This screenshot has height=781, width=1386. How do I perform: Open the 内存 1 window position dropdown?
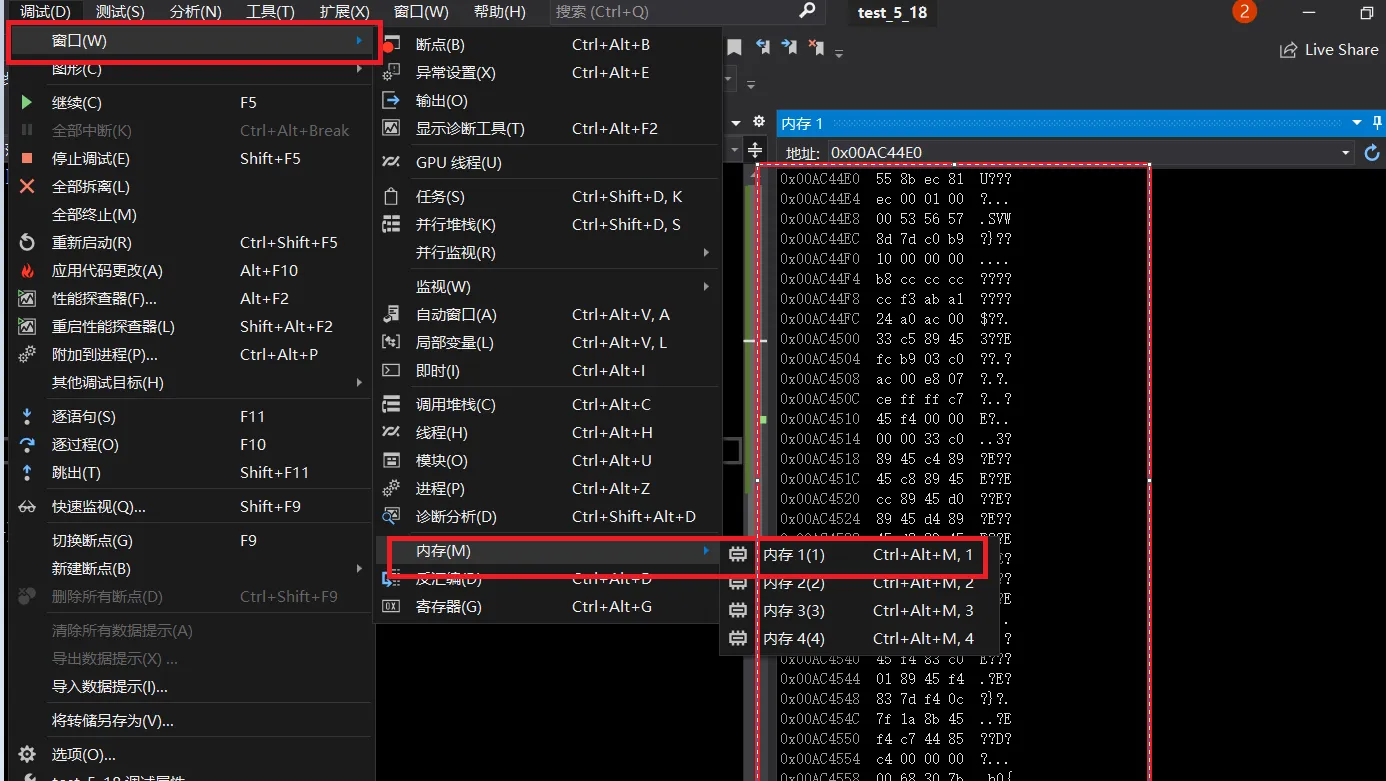(1357, 122)
